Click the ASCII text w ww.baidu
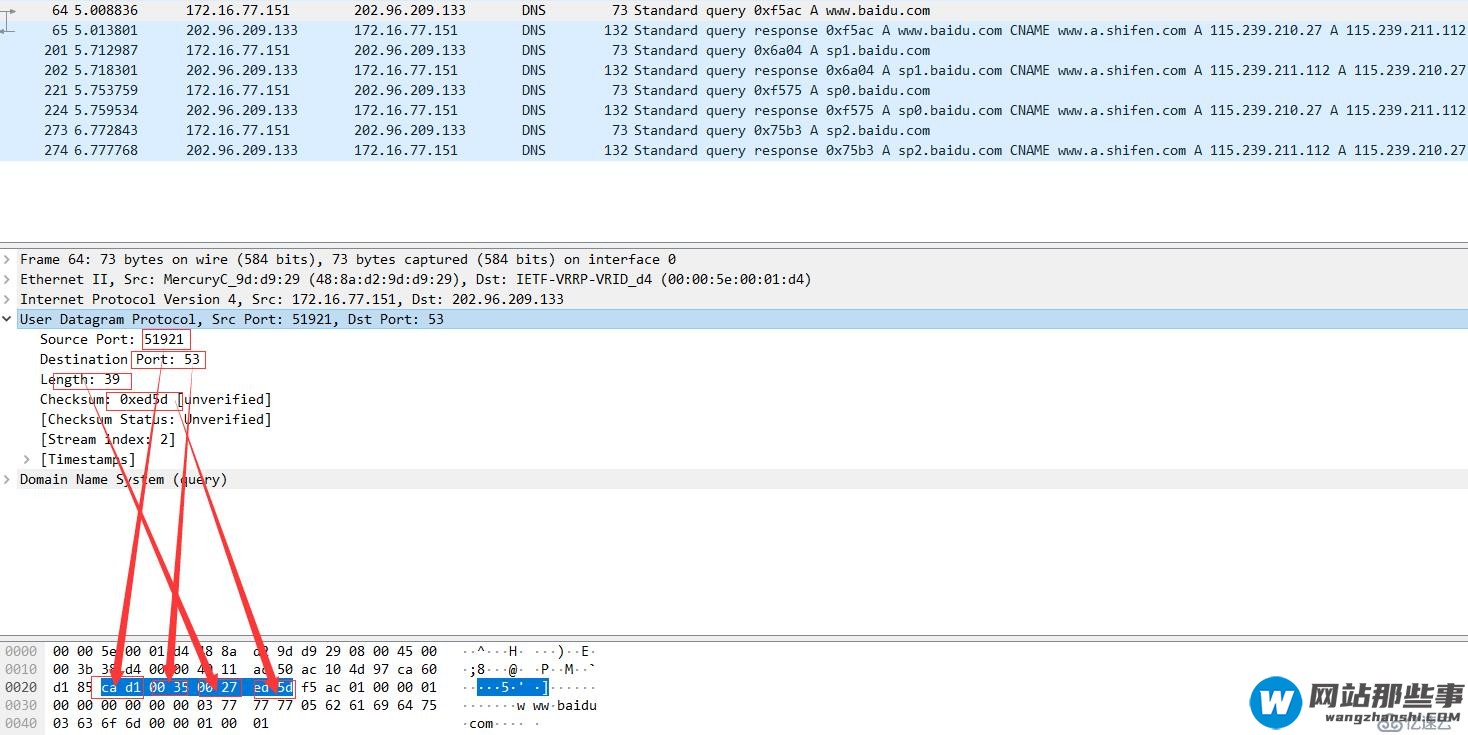 coord(557,705)
